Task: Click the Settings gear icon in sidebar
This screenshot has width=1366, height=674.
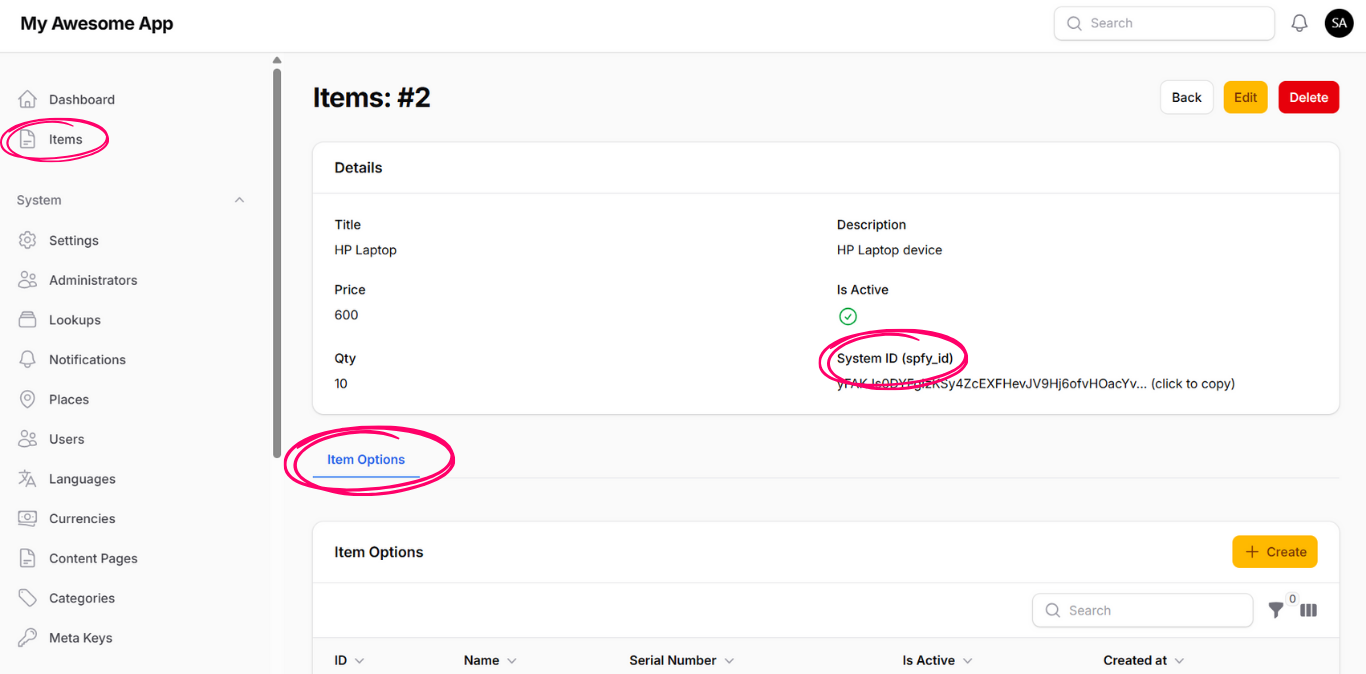Action: (x=28, y=240)
